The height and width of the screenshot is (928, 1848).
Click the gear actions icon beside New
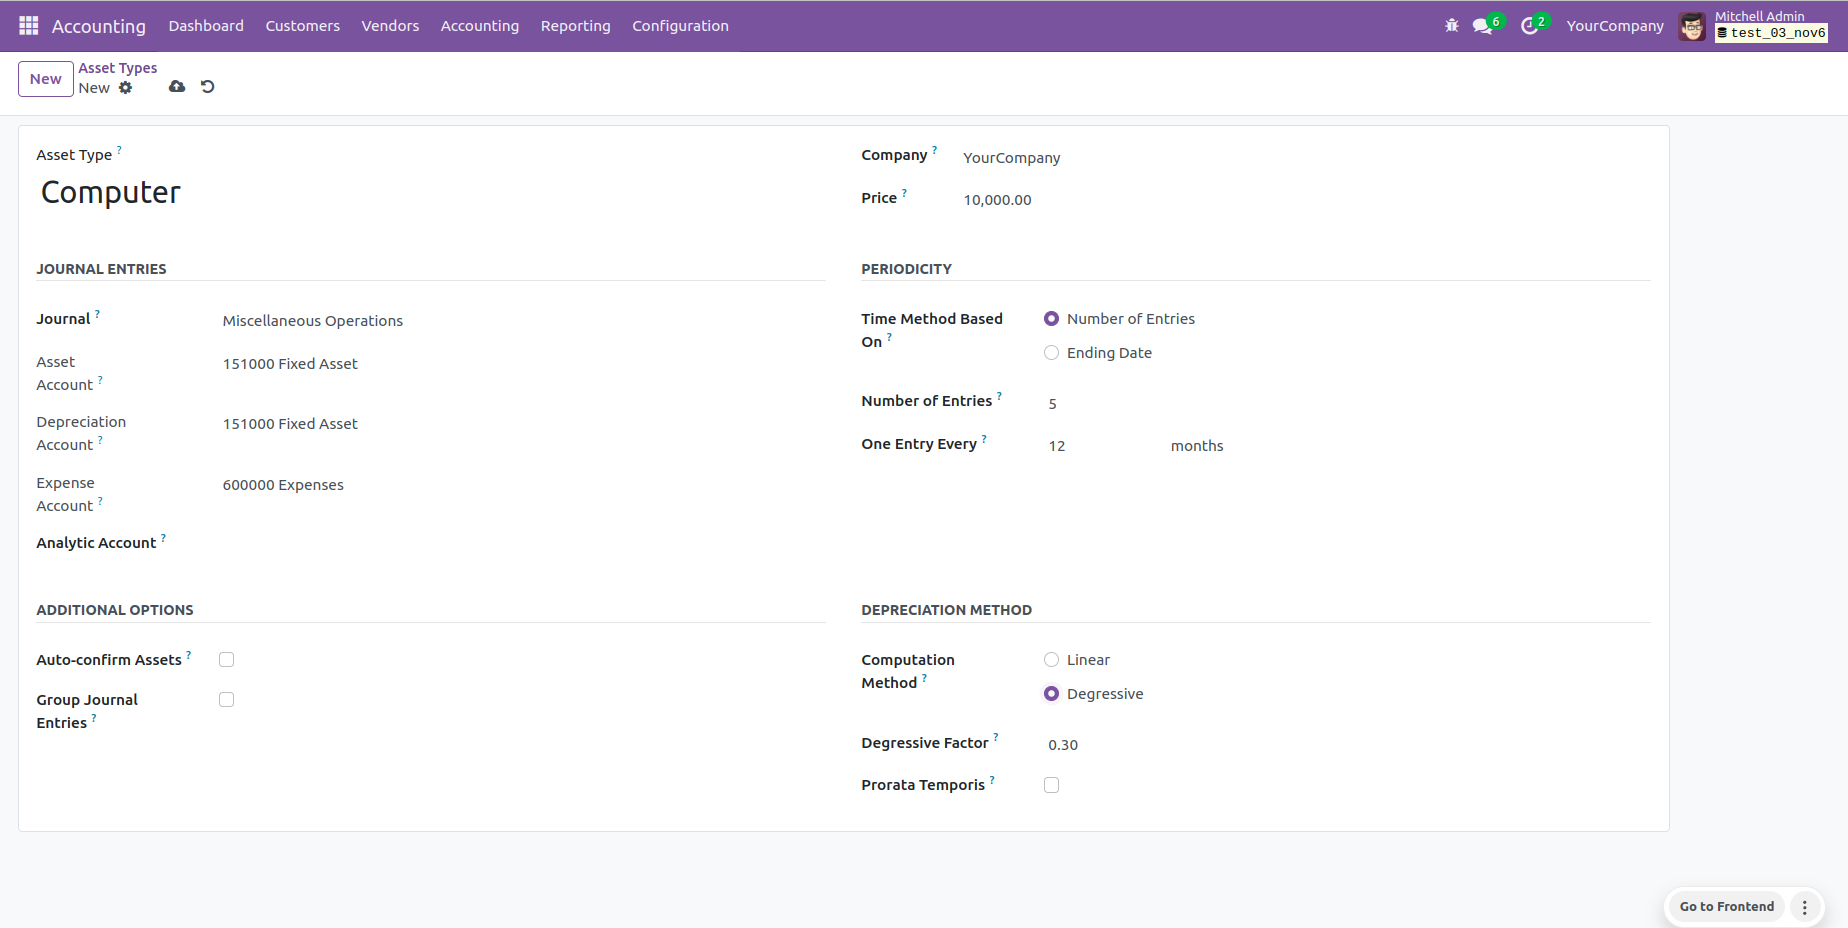coord(125,88)
